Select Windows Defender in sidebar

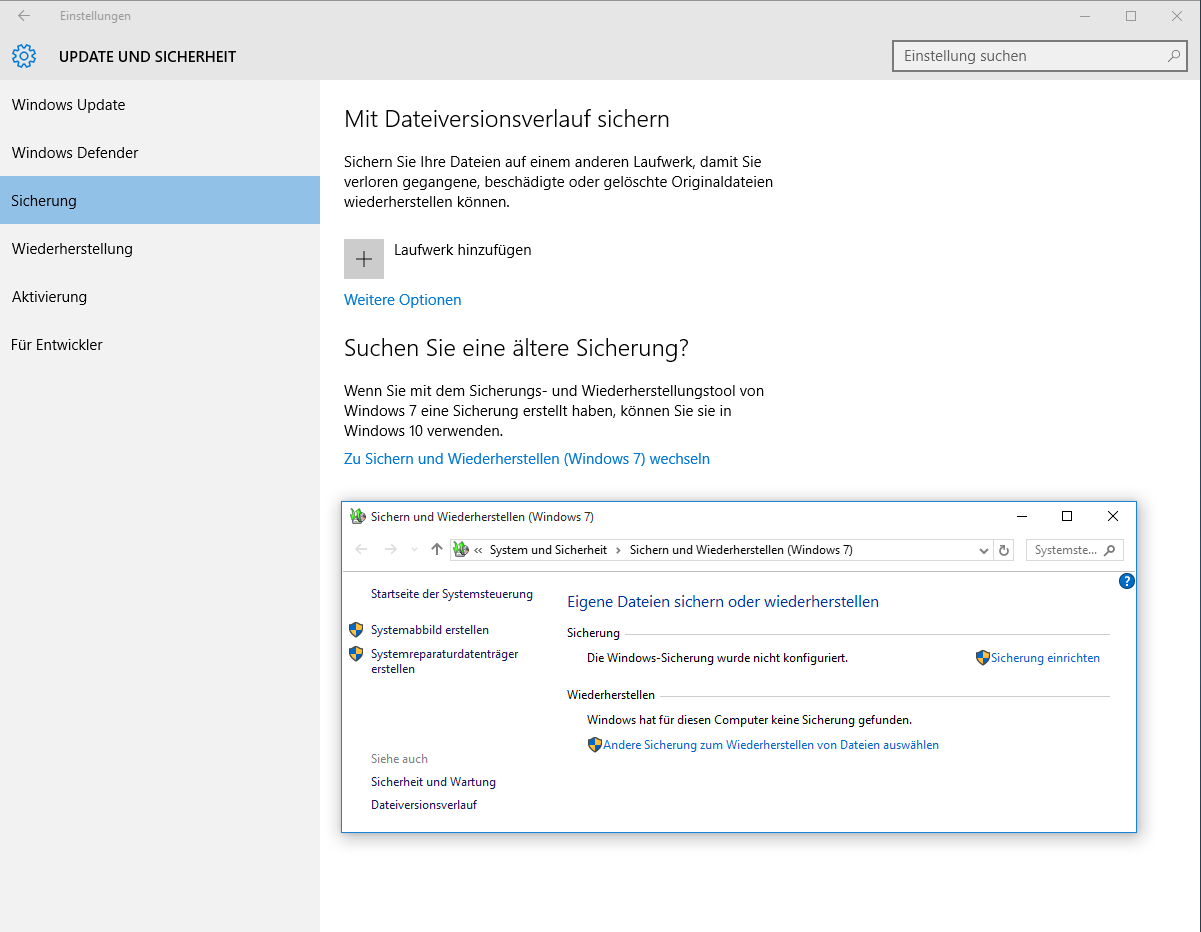pyautogui.click(x=160, y=153)
